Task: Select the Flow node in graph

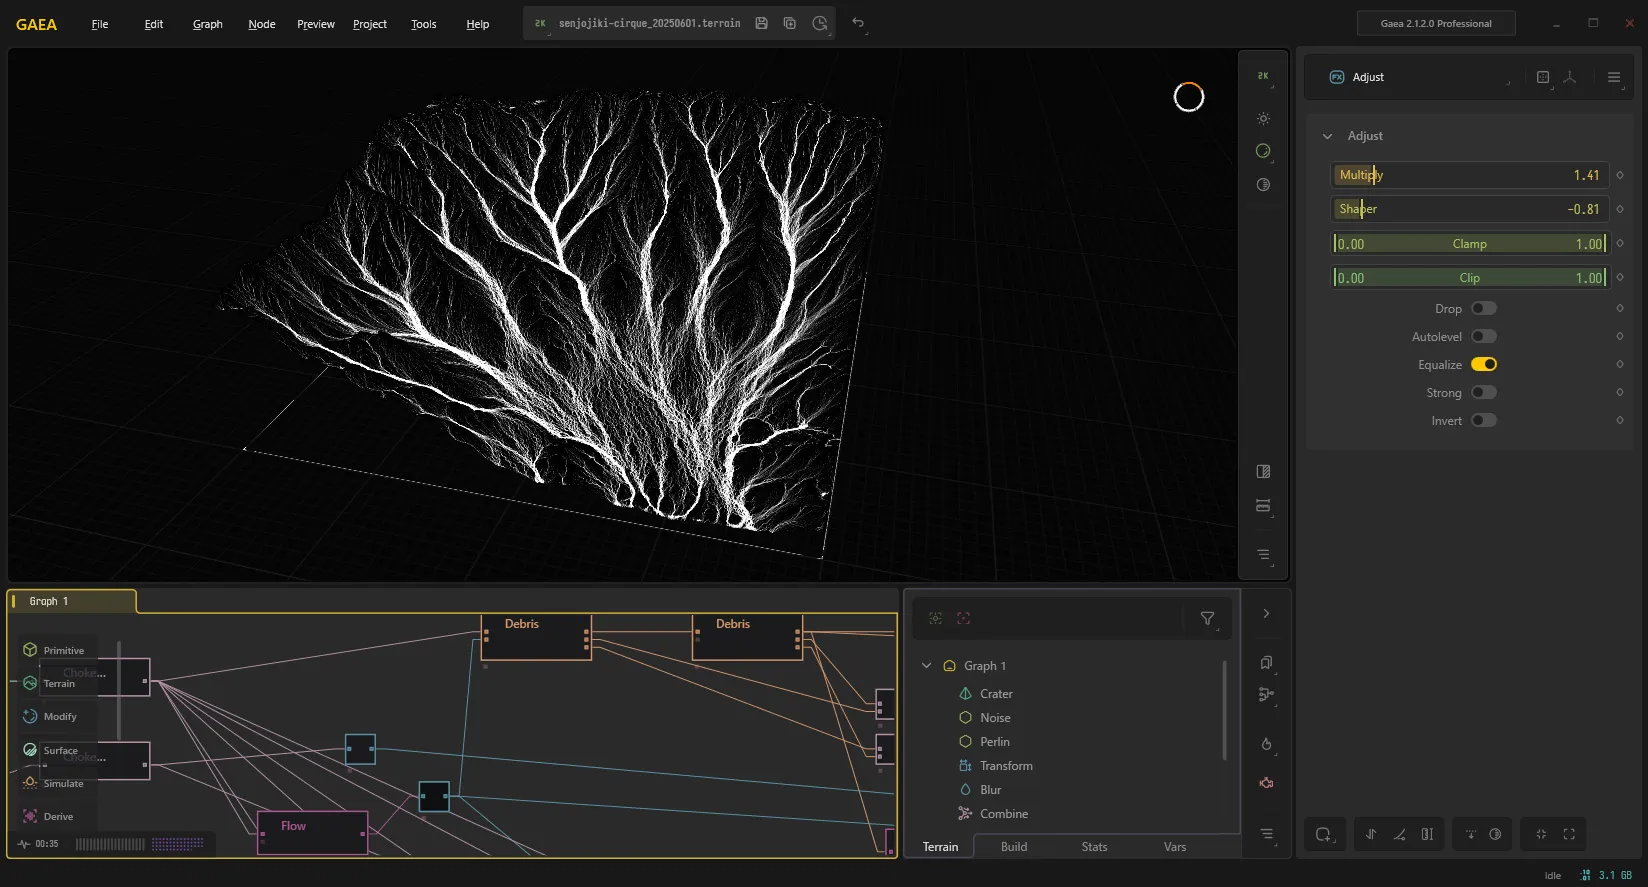Action: click(313, 833)
